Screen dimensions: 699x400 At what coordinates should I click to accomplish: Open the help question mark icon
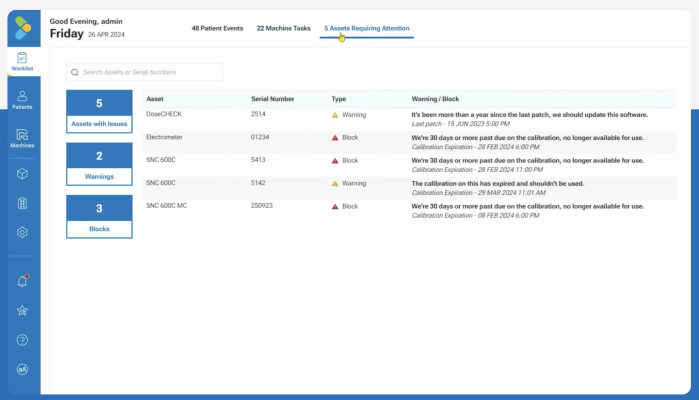(x=22, y=340)
